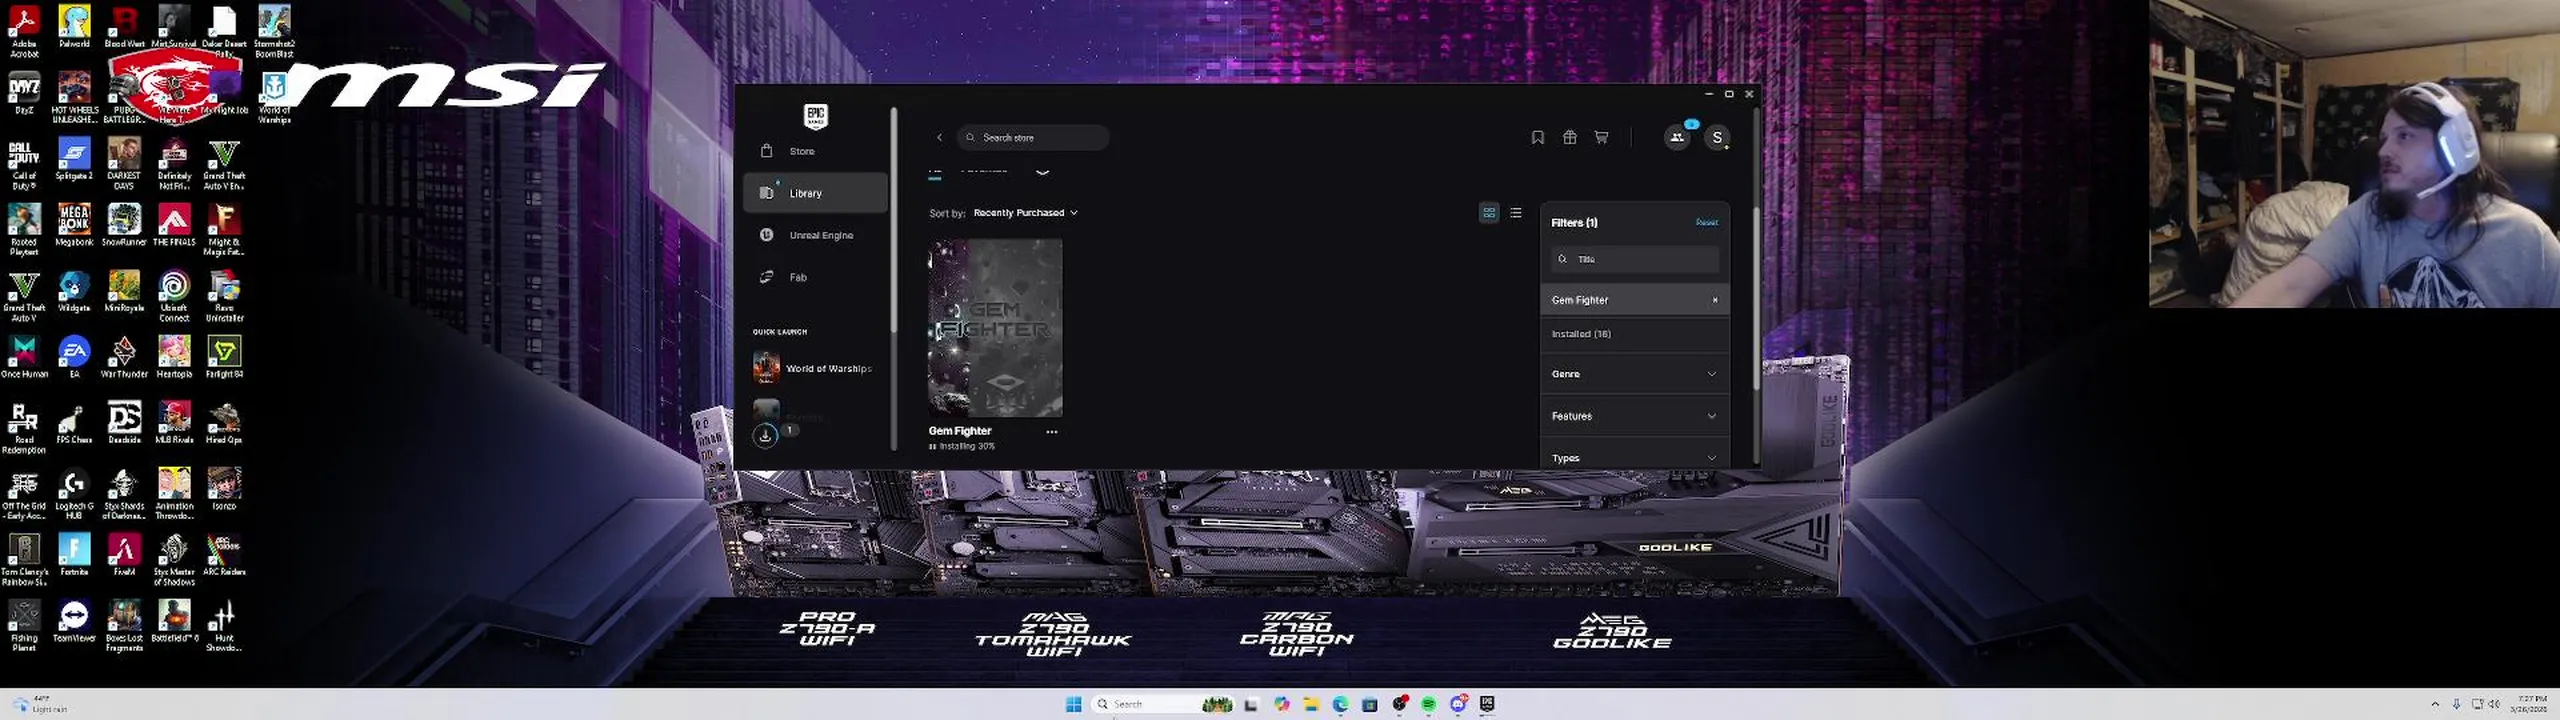Viewport: 2560px width, 720px height.
Task: Open FiveM desktop shortcut
Action: [124, 555]
